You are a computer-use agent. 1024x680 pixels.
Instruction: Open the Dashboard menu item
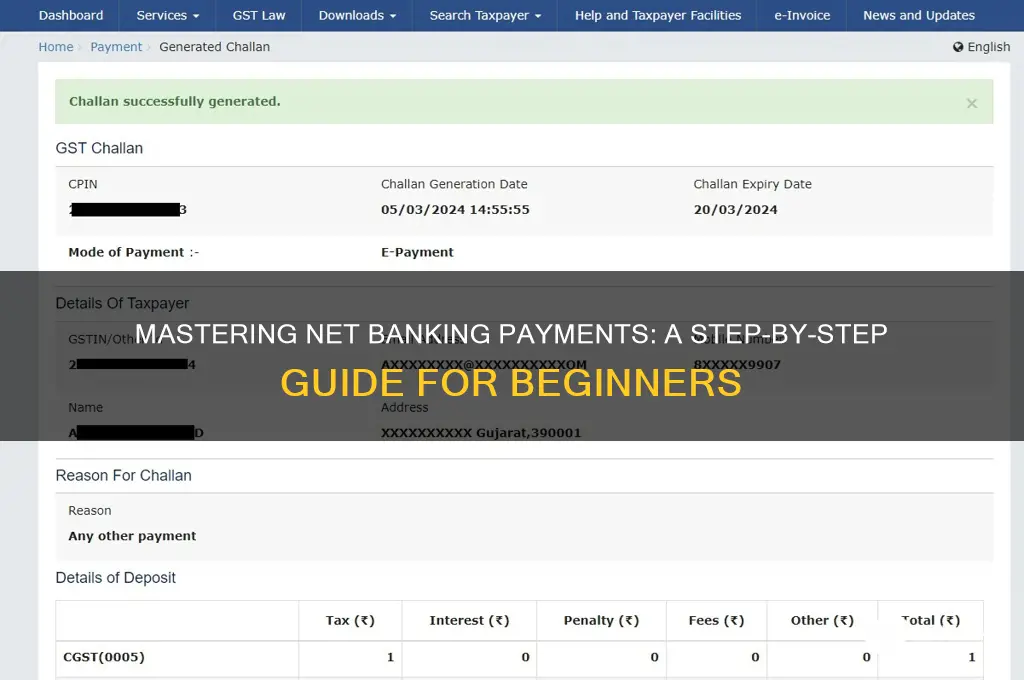coord(71,15)
